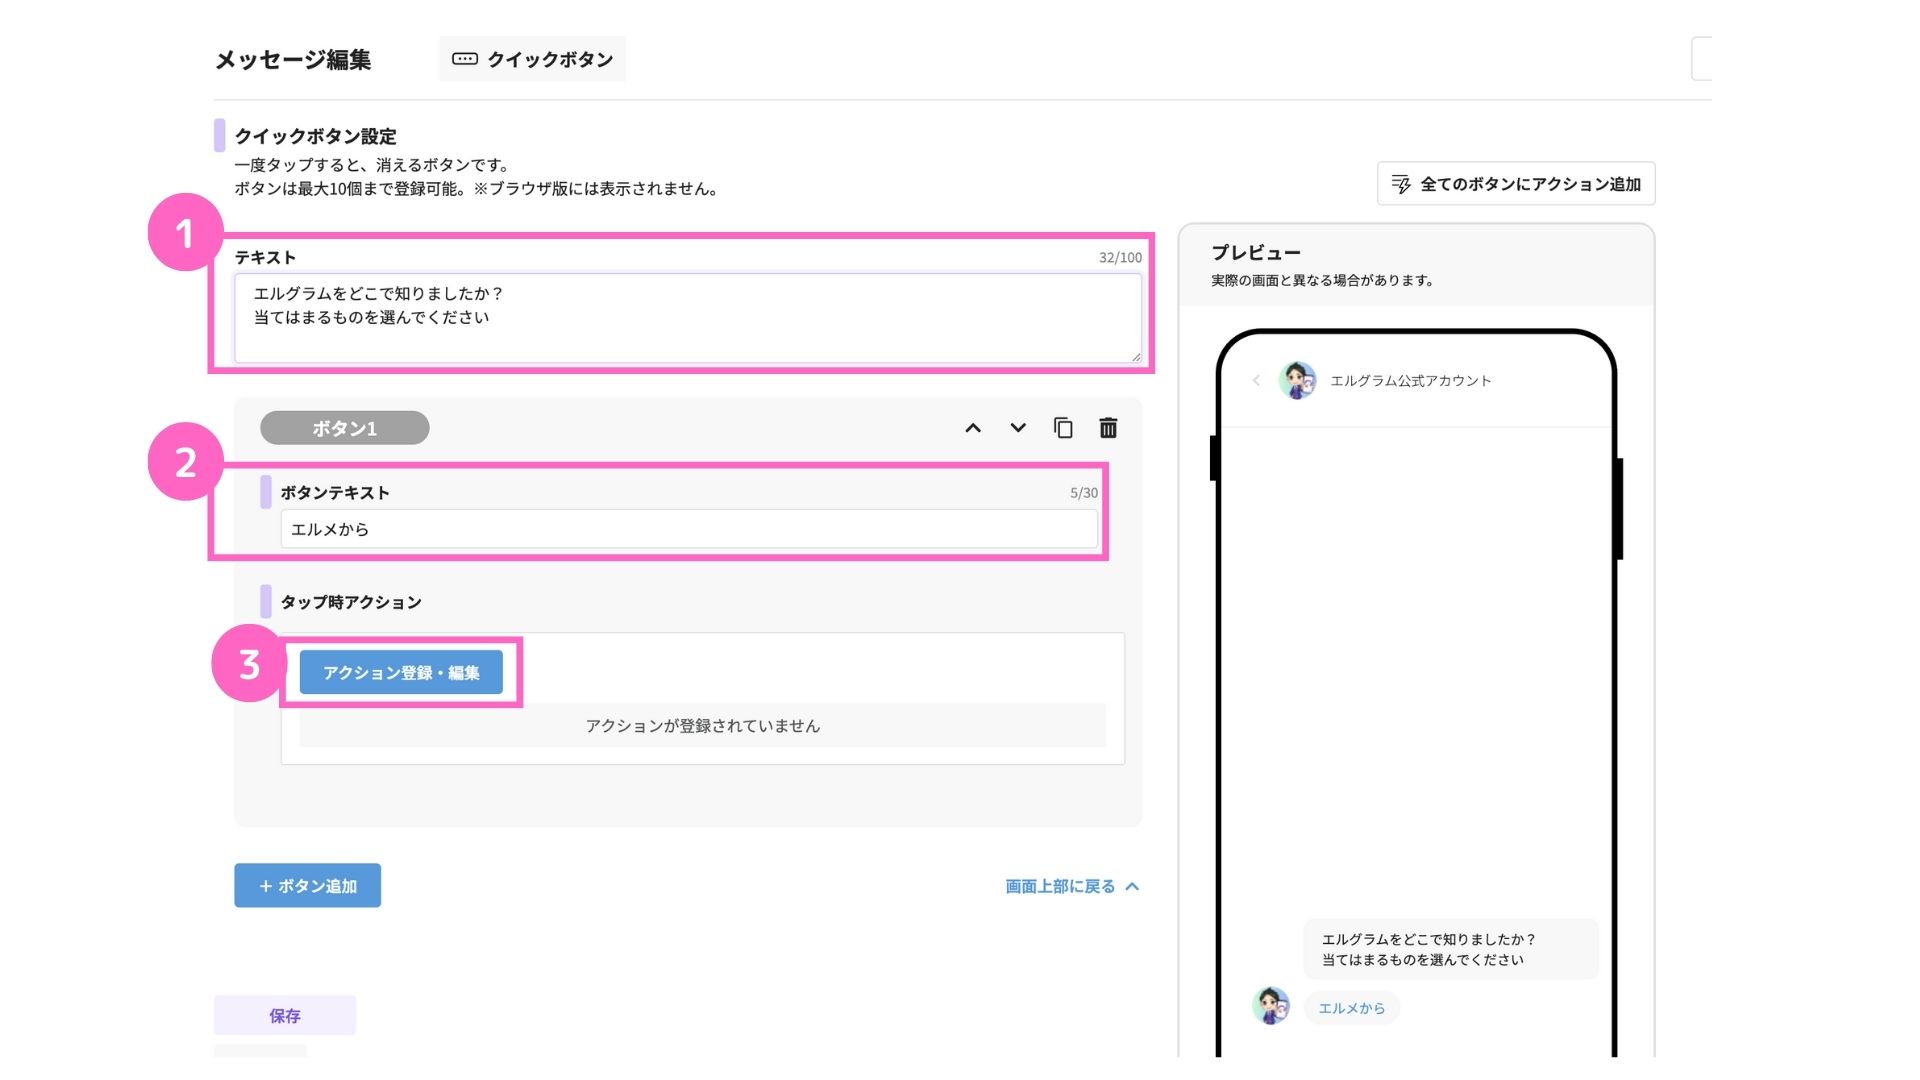
Task: Follow the 画面上部に戻る link
Action: coord(1072,886)
